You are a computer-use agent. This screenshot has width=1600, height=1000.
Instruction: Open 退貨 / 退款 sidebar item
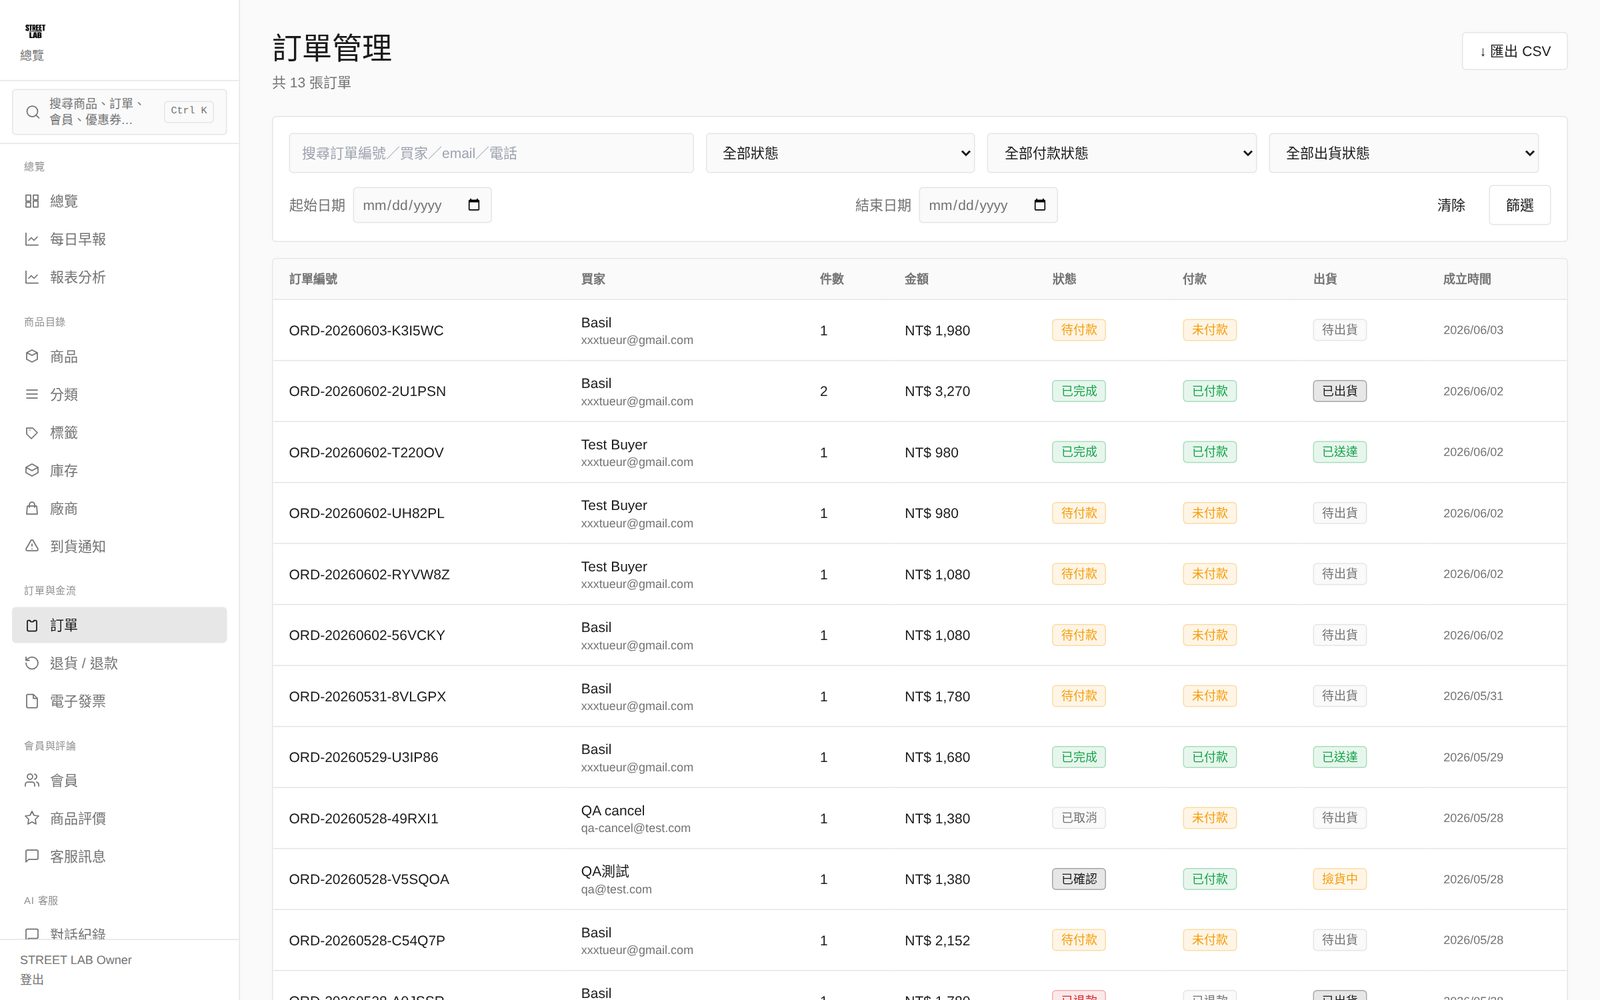pyautogui.click(x=119, y=663)
